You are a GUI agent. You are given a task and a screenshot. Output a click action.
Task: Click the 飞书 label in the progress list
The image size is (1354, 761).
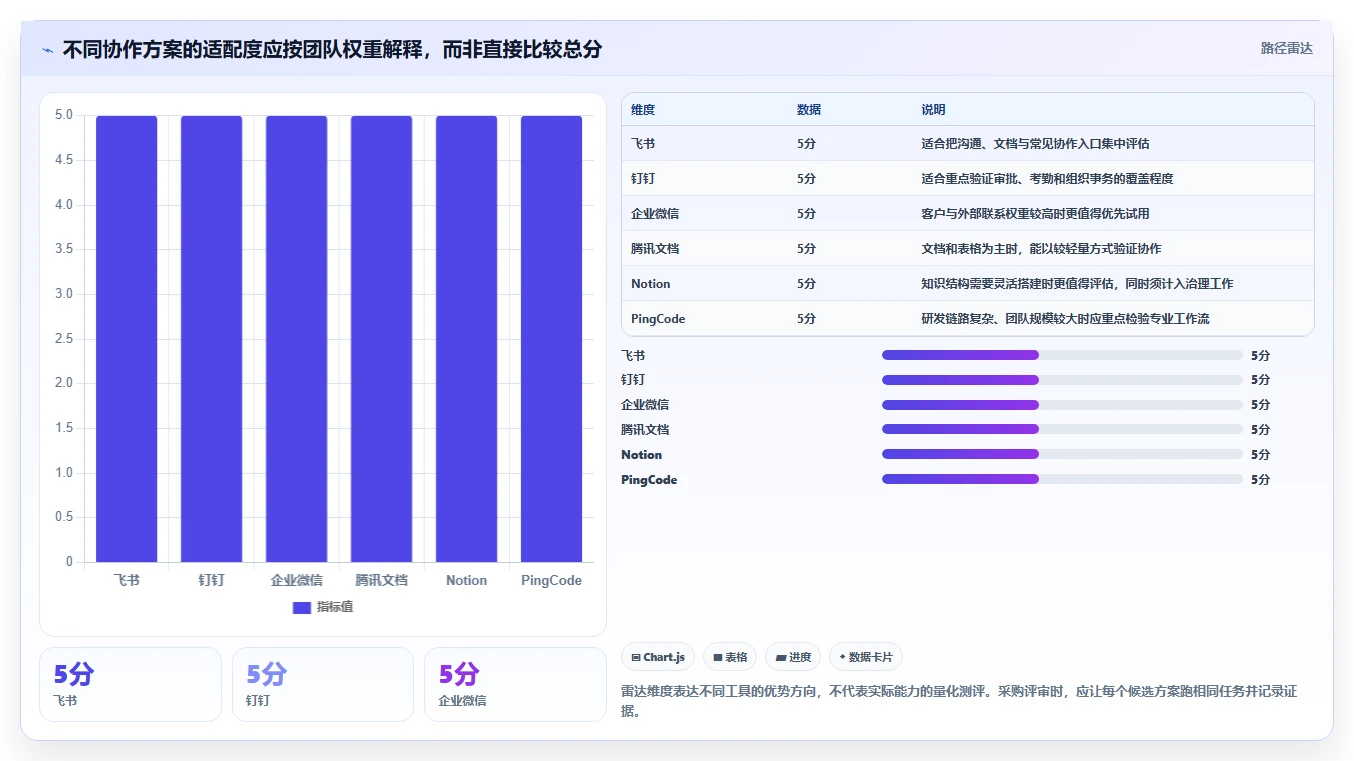[633, 355]
